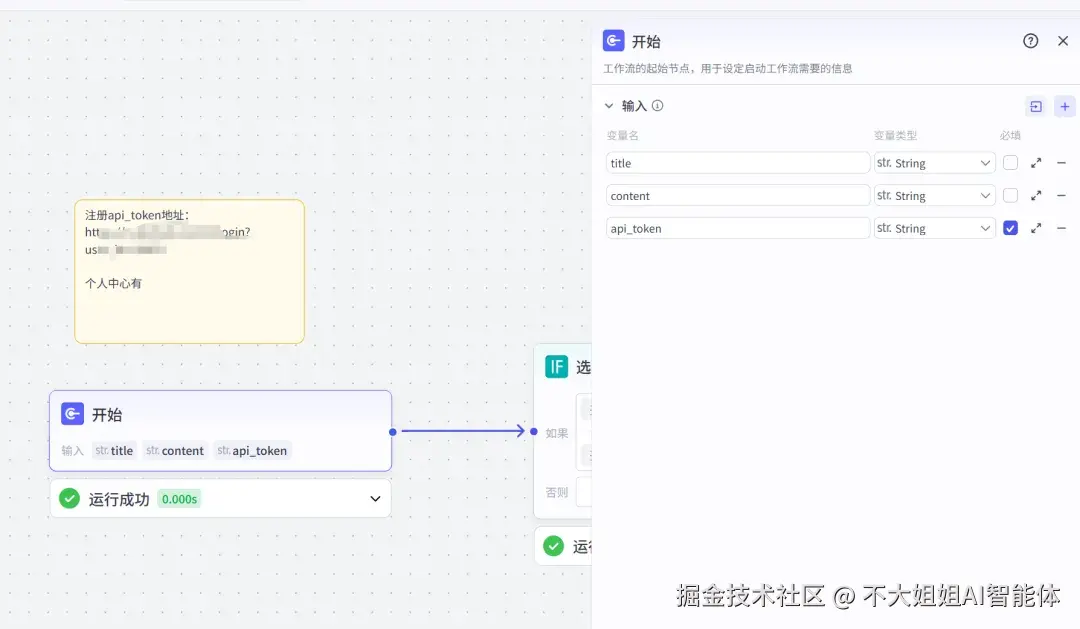Select the api_token tag on the 开始 node
Viewport: 1080px width, 629px height.
point(252,450)
